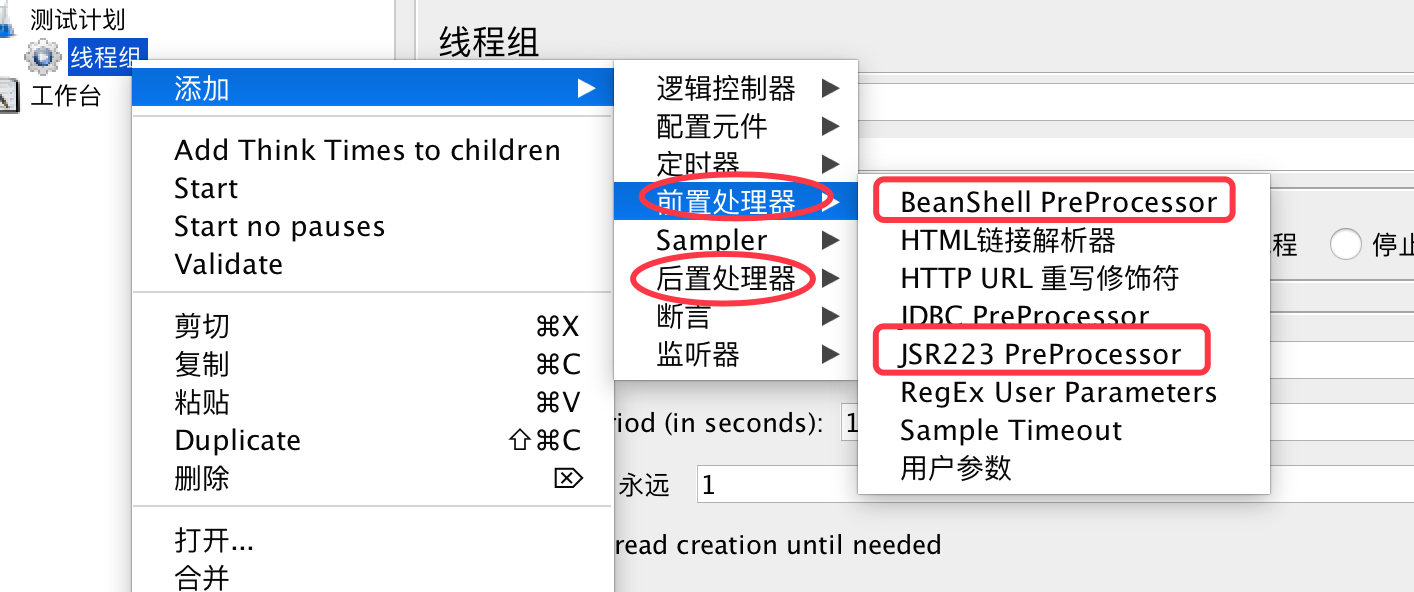Expand 断言 submenu
The height and width of the screenshot is (592, 1414).
(735, 316)
